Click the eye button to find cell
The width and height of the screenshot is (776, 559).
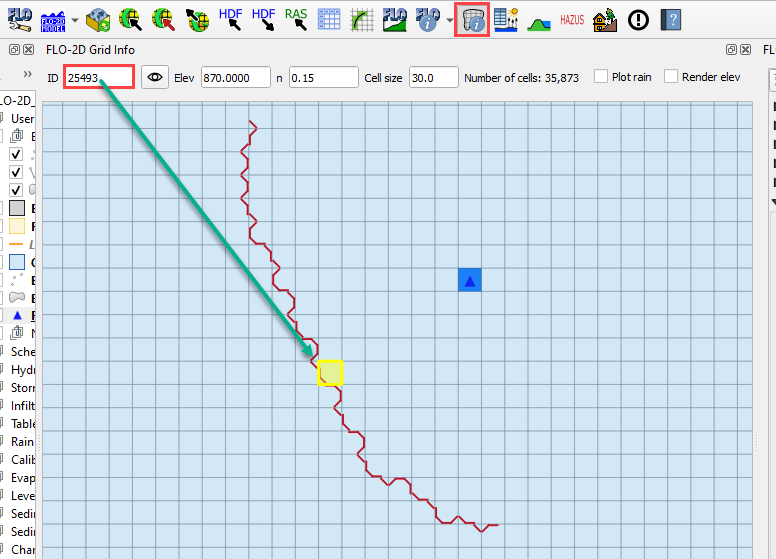(154, 77)
